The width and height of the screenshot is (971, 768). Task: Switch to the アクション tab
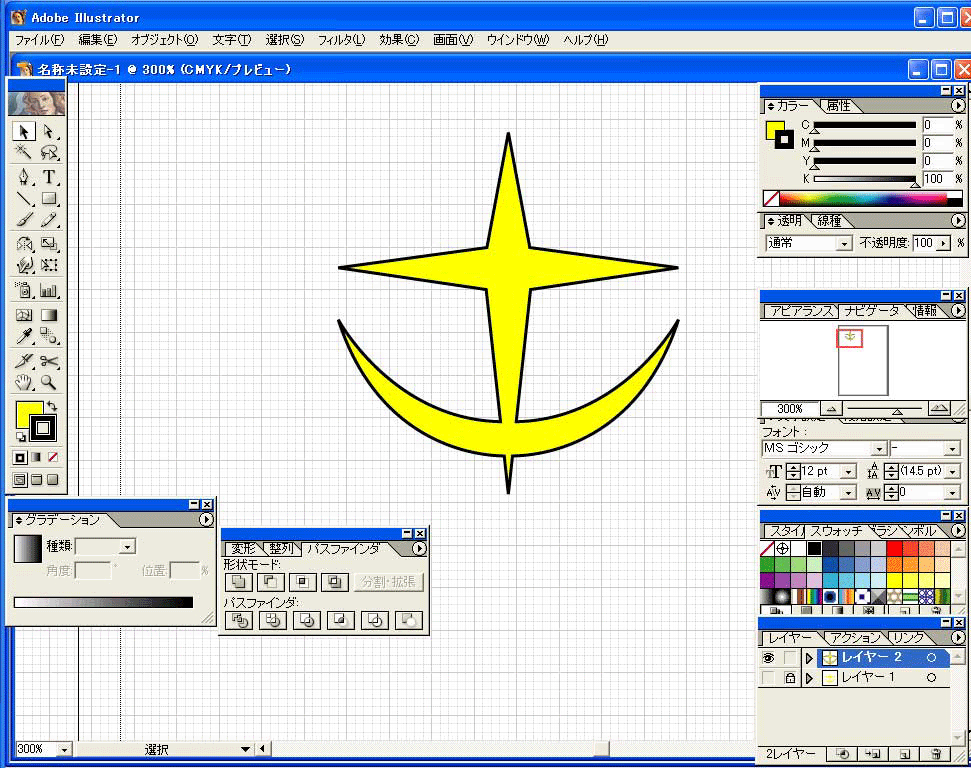[x=855, y=638]
